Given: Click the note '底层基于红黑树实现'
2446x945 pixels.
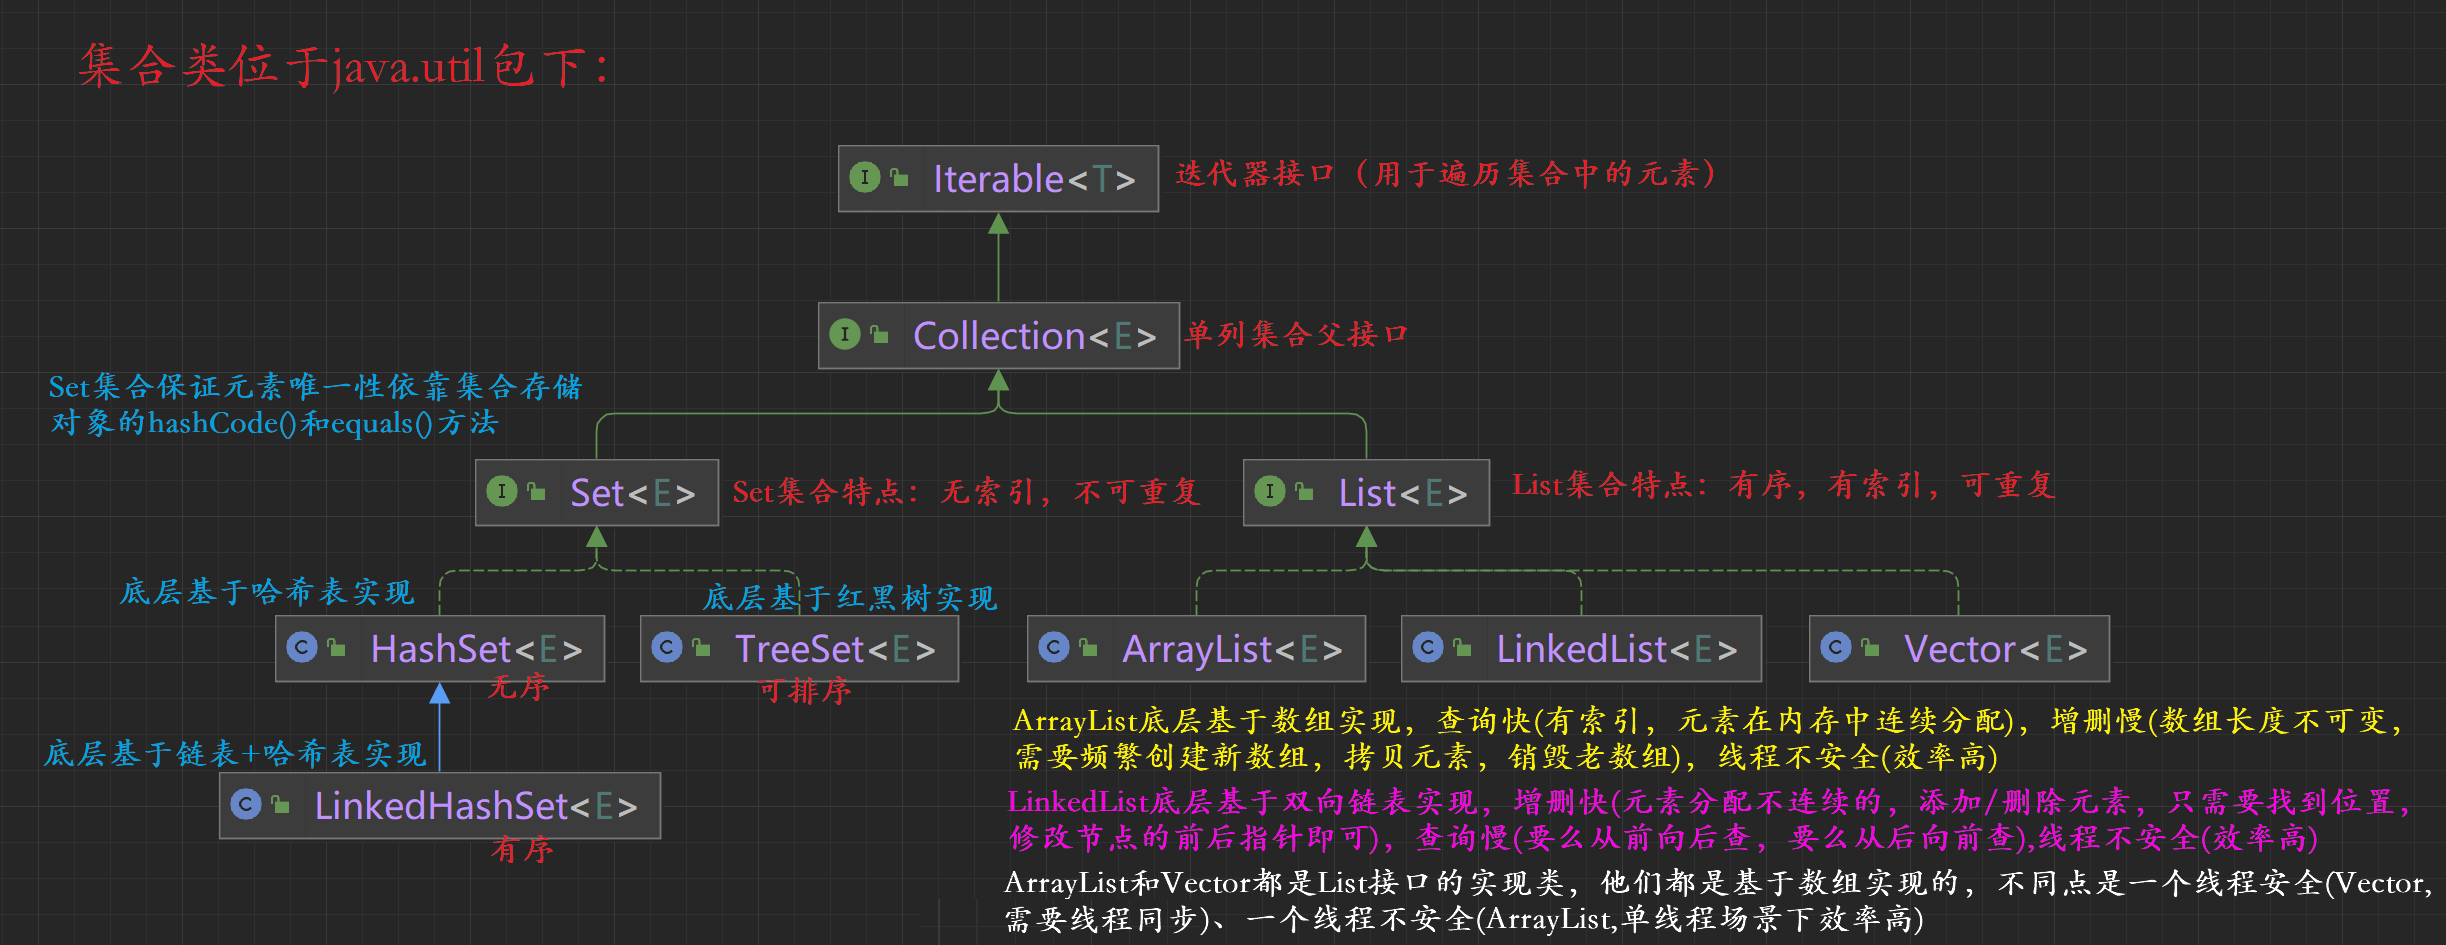Looking at the screenshot, I should tap(850, 598).
